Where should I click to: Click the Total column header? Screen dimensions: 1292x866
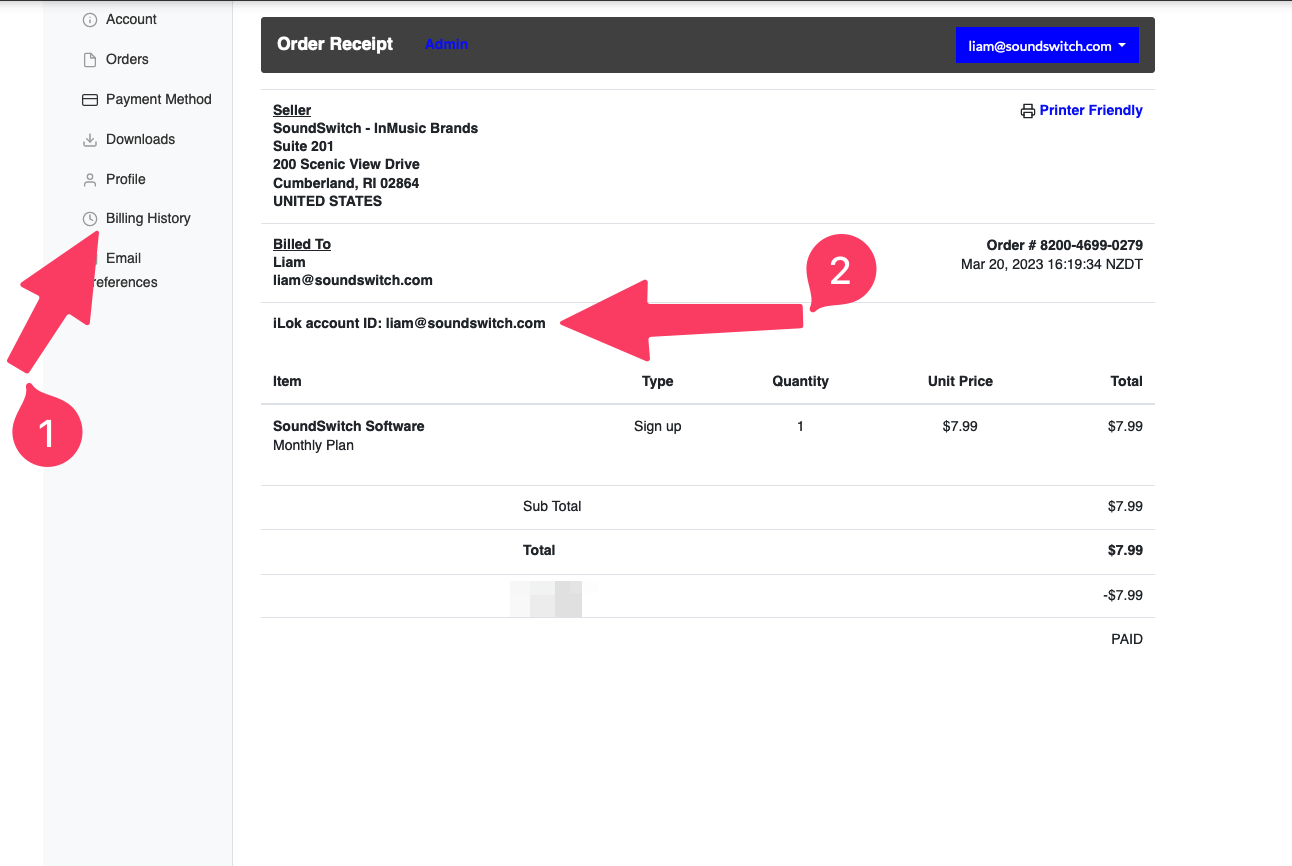click(1126, 381)
